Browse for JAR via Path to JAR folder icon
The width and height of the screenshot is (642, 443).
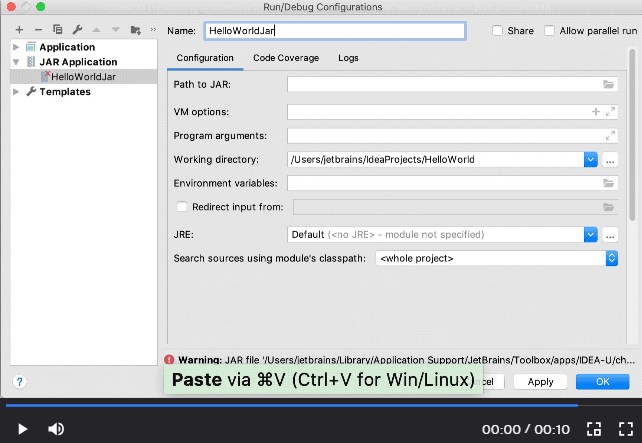(608, 84)
